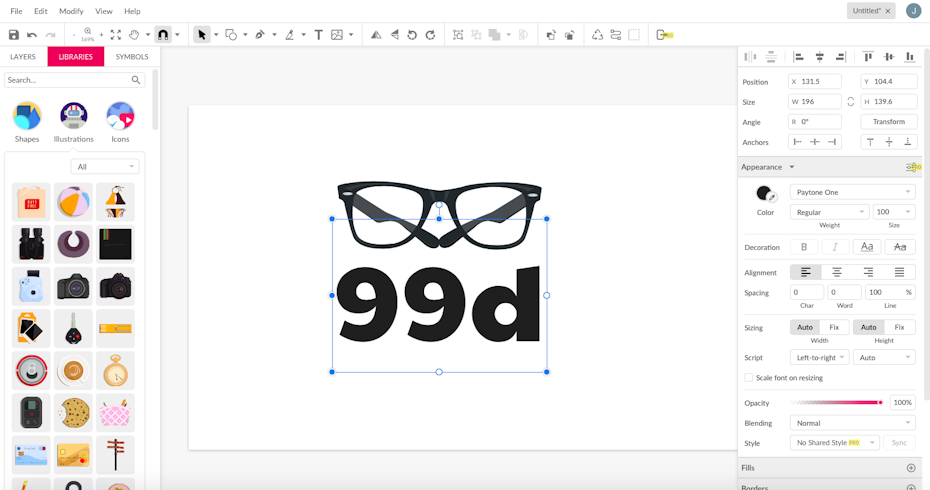930x490 pixels.
Task: Click the library Search field
Action: click(68, 80)
